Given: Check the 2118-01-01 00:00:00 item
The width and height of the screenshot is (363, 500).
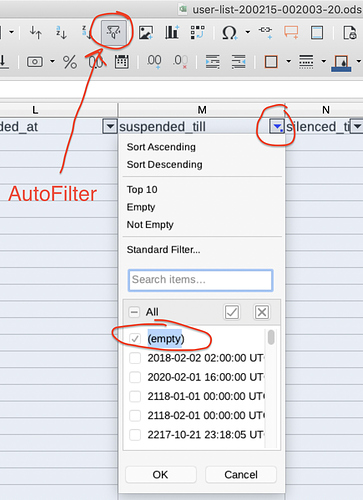Looking at the screenshot, I should [135, 397].
